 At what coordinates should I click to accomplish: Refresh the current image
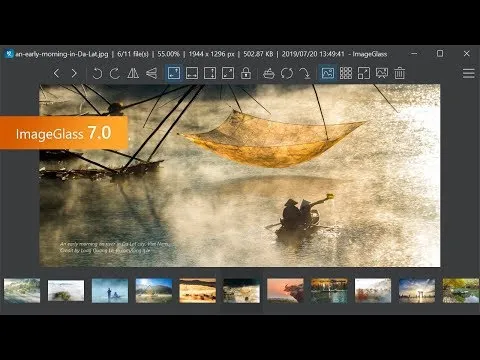(x=287, y=73)
